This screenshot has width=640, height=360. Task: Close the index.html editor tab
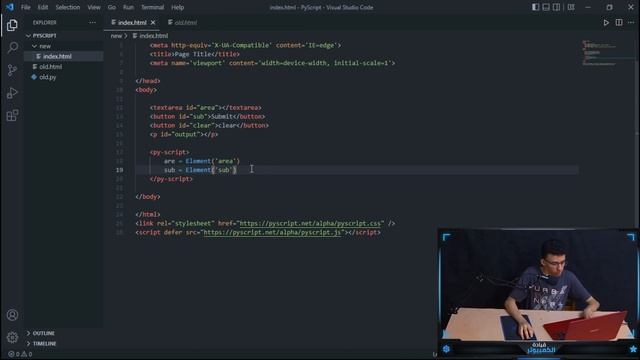[153, 23]
